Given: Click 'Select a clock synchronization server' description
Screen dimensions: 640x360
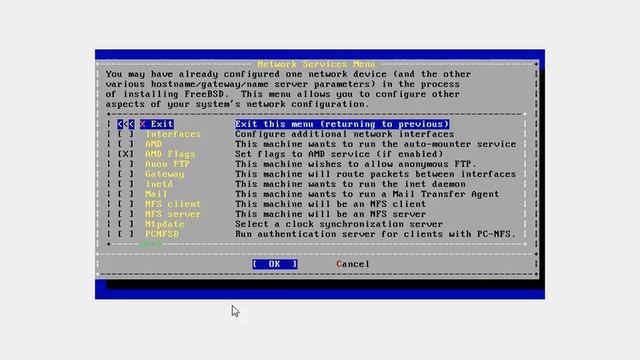Looking at the screenshot, I should (339, 224).
